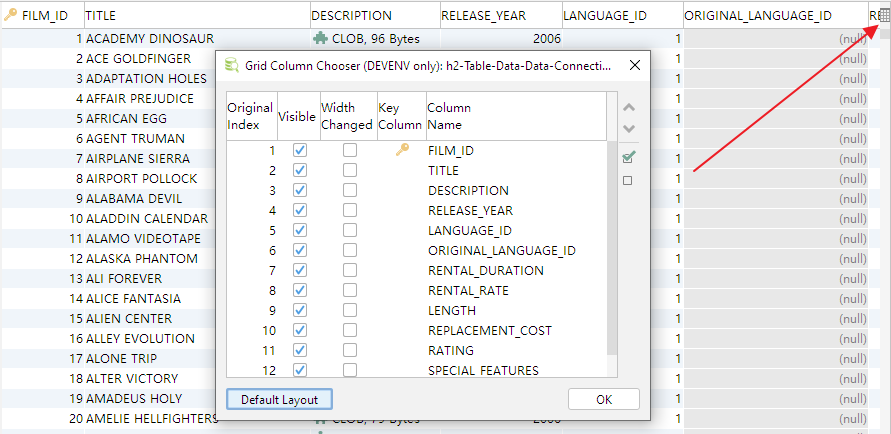The height and width of the screenshot is (434, 891).
Task: Click the move column up arrow
Action: pyautogui.click(x=628, y=108)
